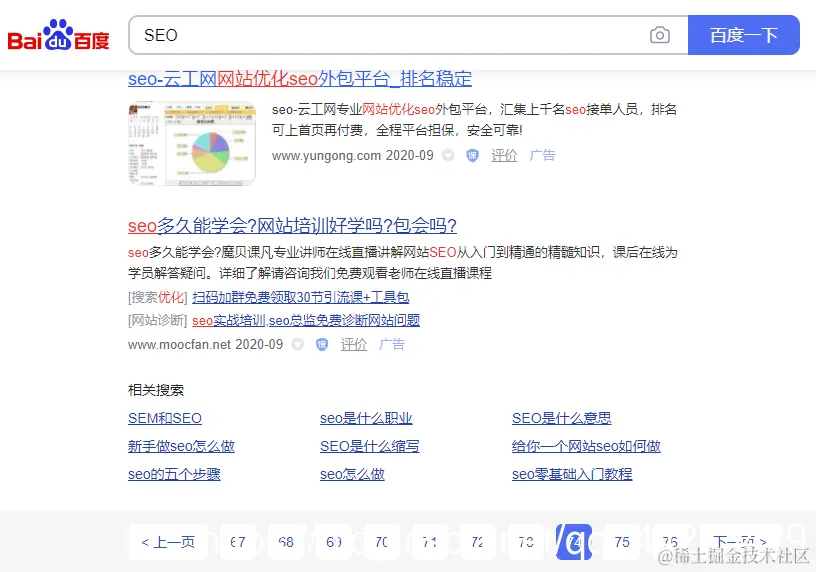
Task: Open related search 给你一个网站seo如何做
Action: tap(586, 446)
